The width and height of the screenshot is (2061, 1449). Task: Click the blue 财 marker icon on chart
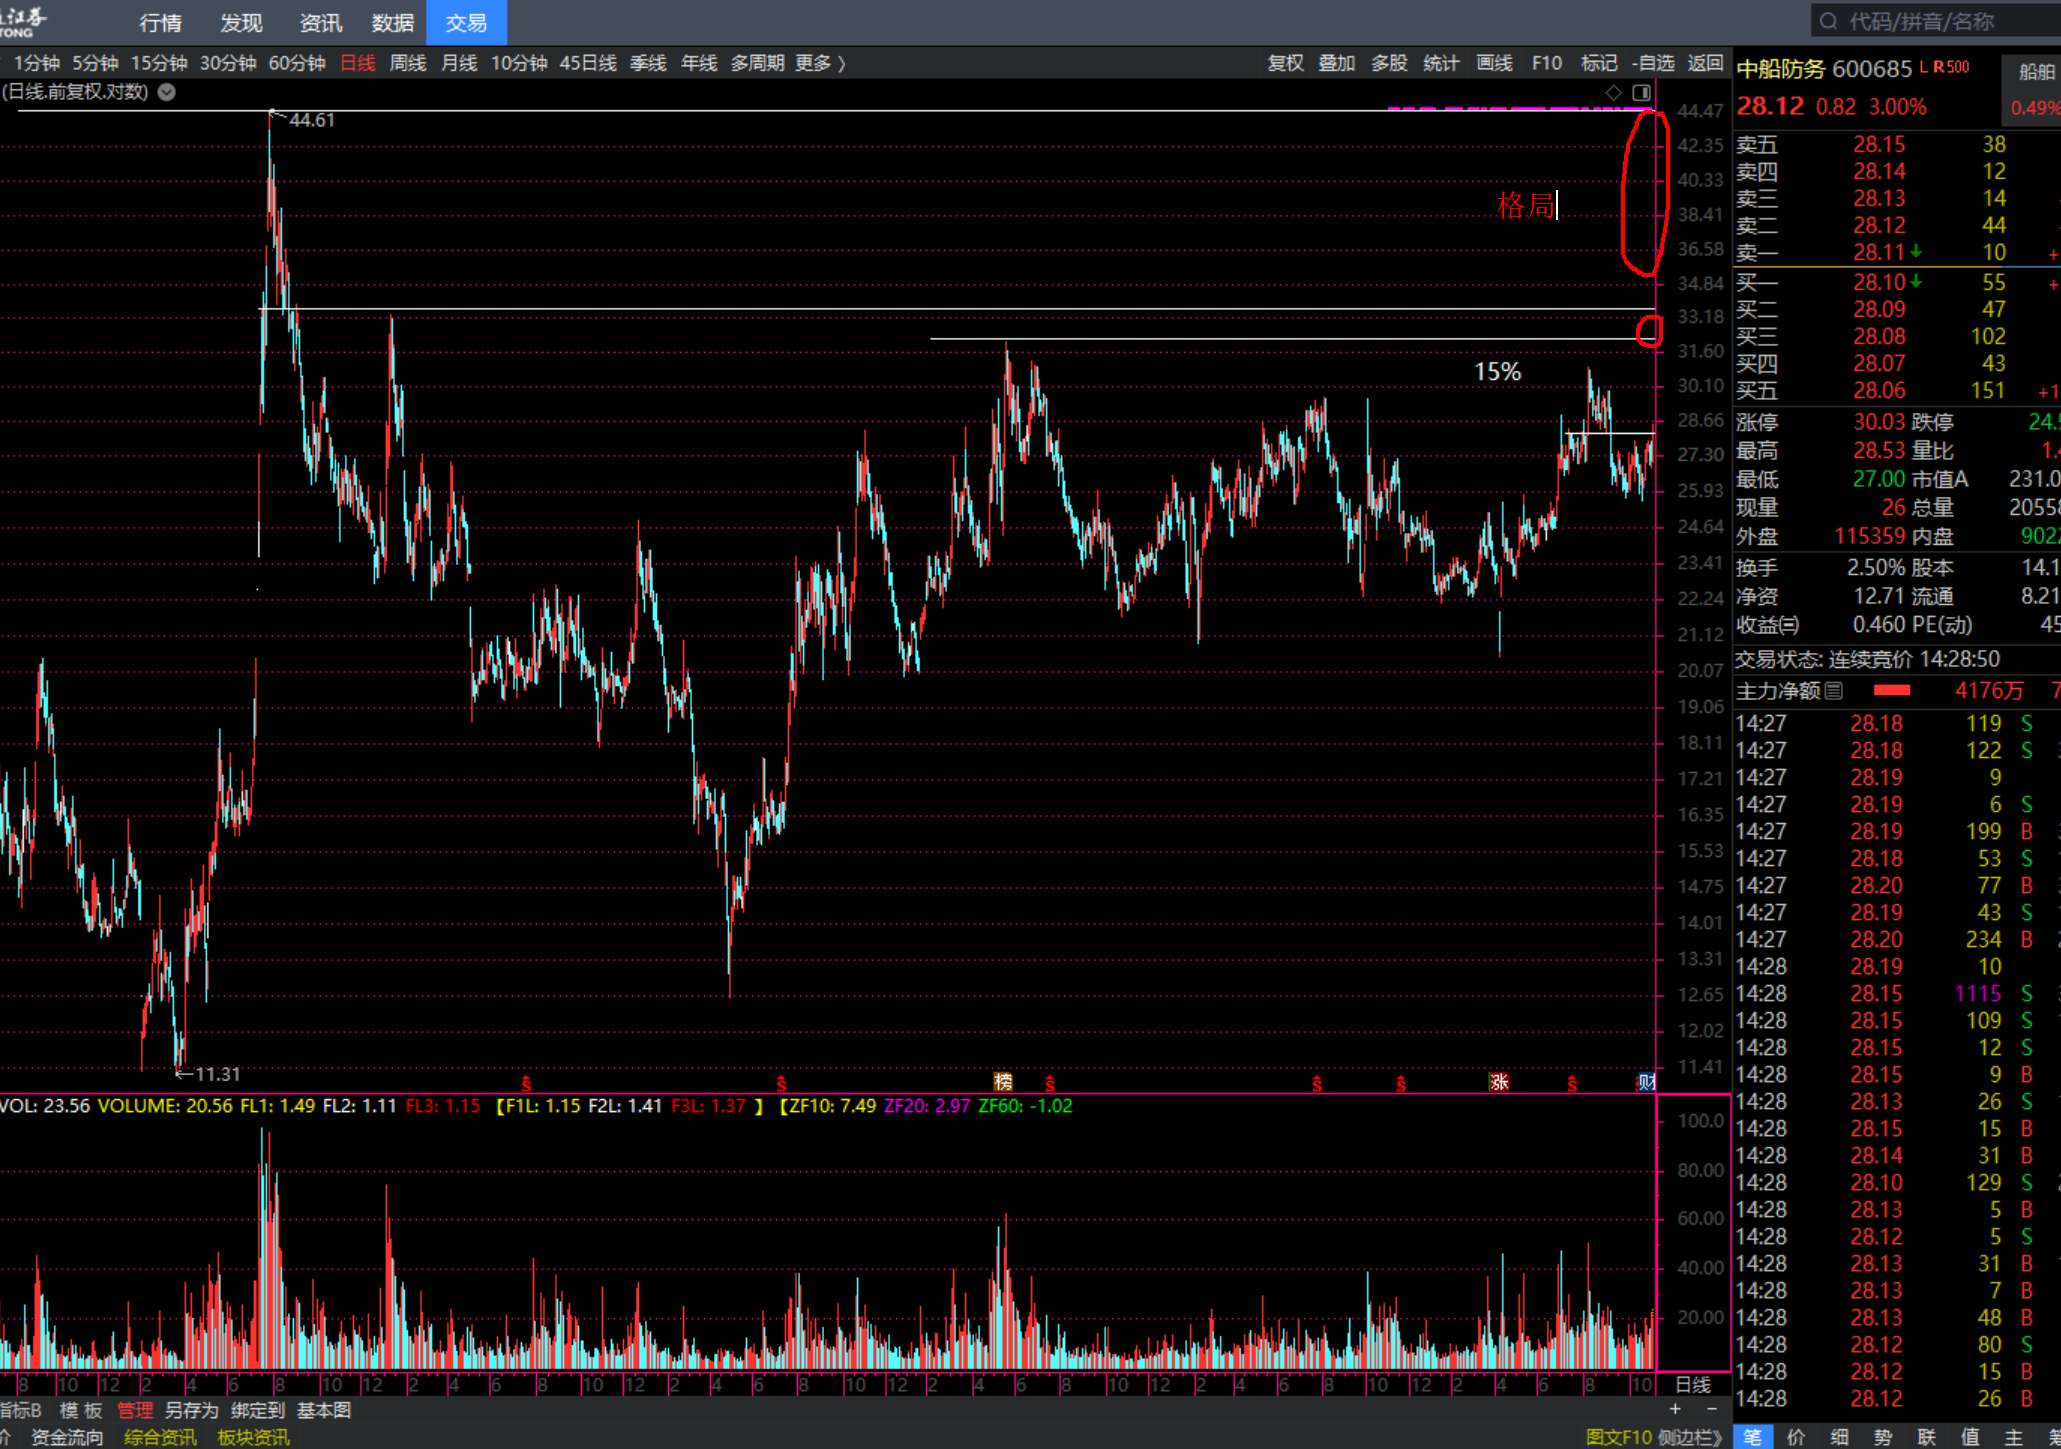pos(1646,1082)
